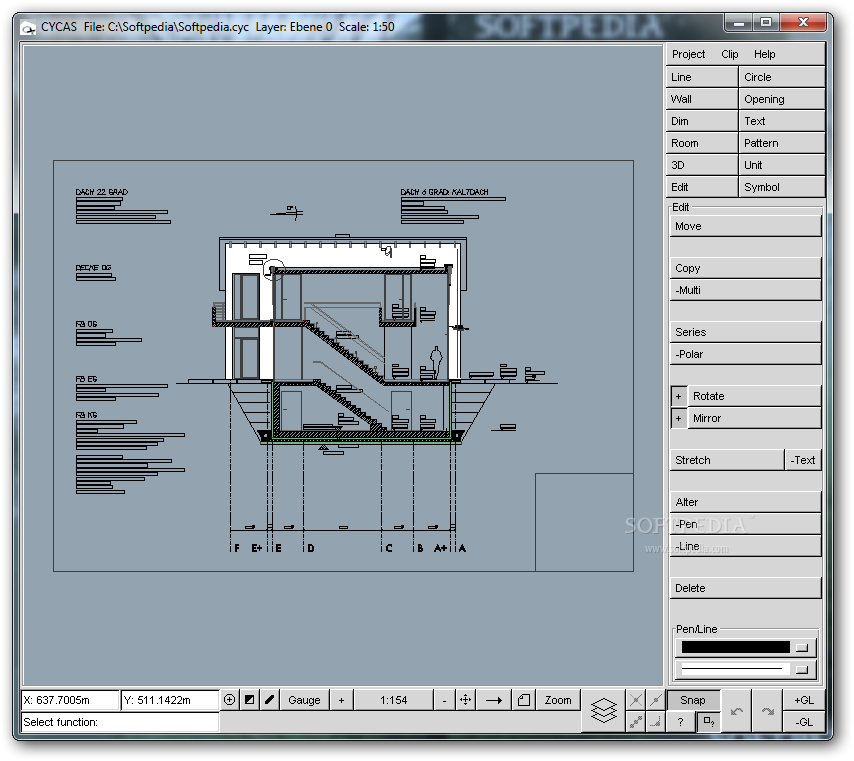854x761 pixels.
Task: Open the line style dropdown button
Action: pyautogui.click(x=802, y=669)
